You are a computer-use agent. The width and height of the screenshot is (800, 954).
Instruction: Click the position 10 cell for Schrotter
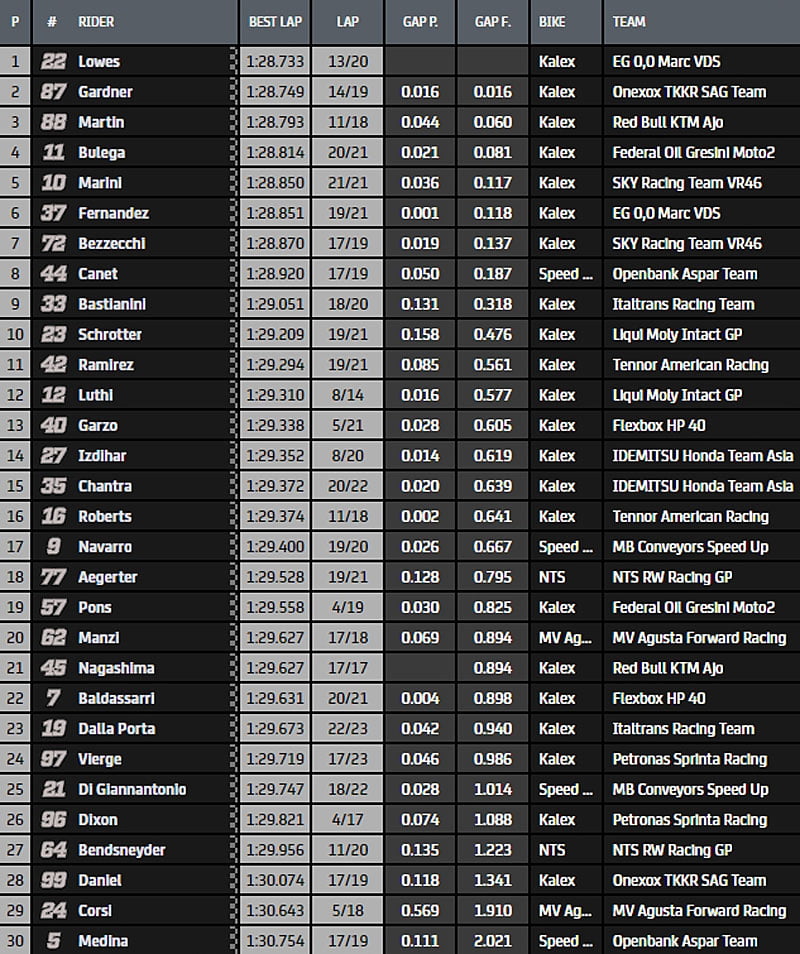point(15,334)
